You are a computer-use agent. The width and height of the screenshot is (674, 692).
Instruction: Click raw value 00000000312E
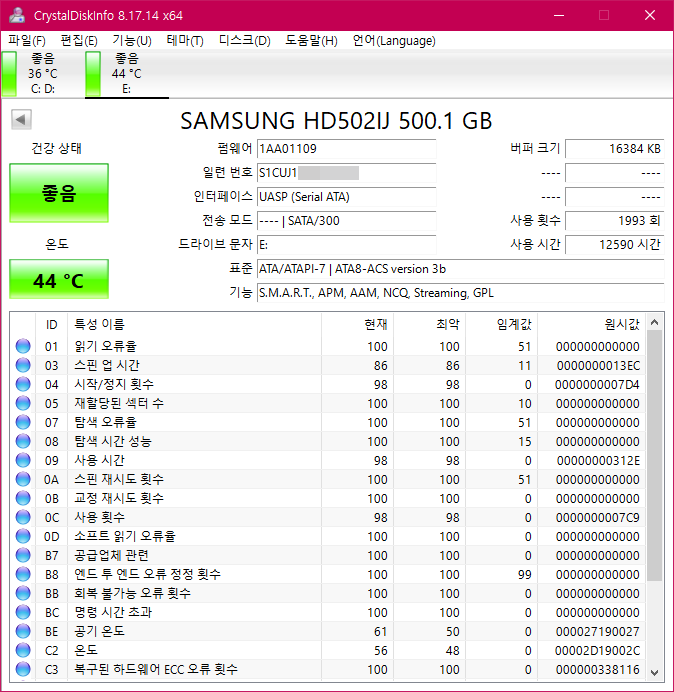tap(598, 460)
